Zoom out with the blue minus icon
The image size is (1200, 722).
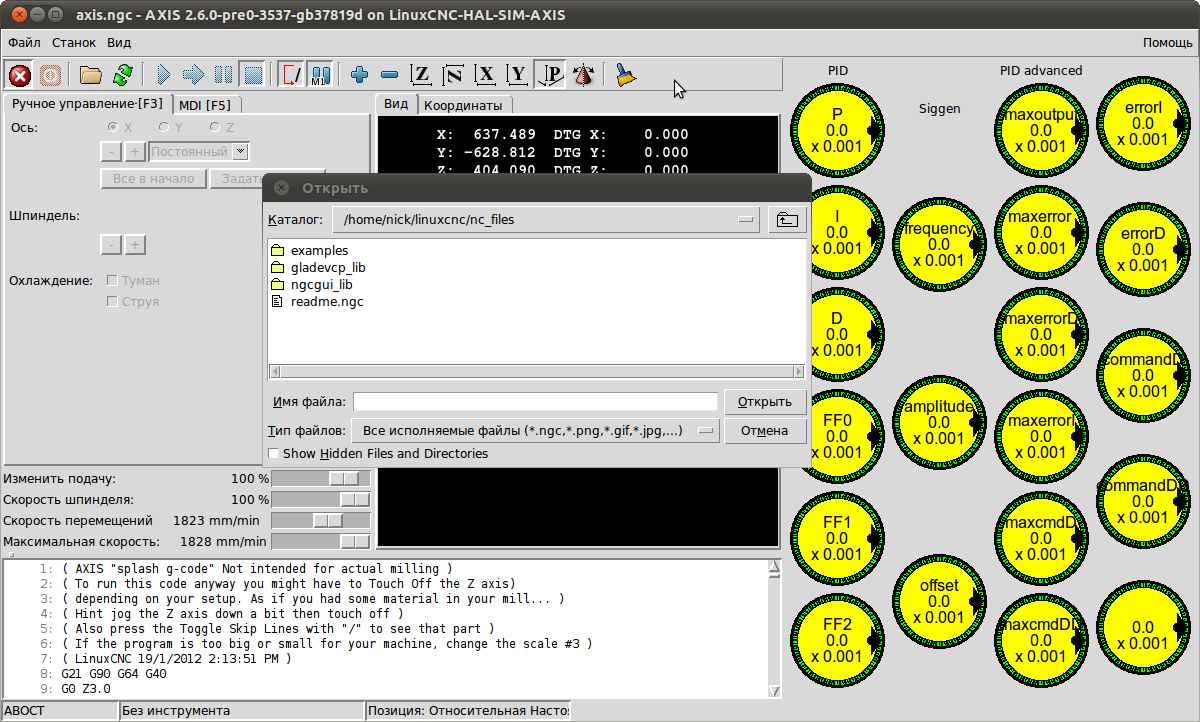pyautogui.click(x=390, y=74)
